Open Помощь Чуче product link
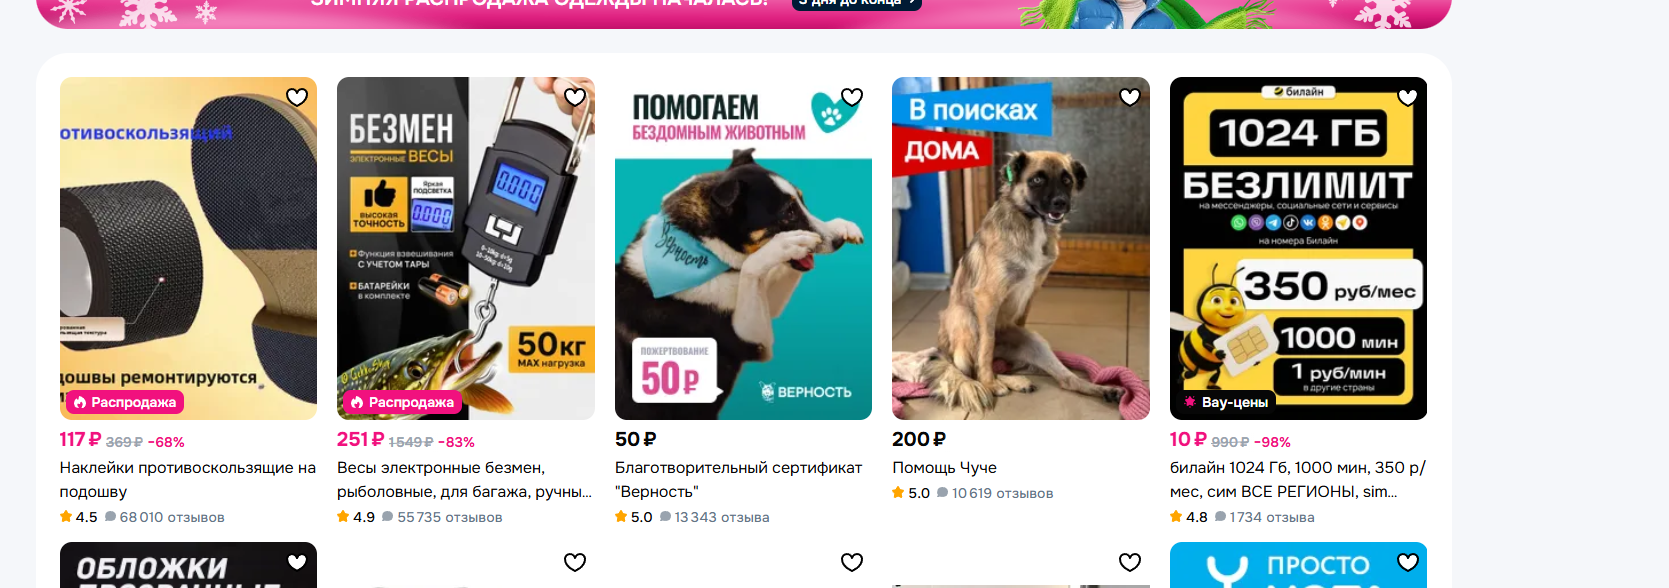The width and height of the screenshot is (1669, 588). pyautogui.click(x=944, y=468)
